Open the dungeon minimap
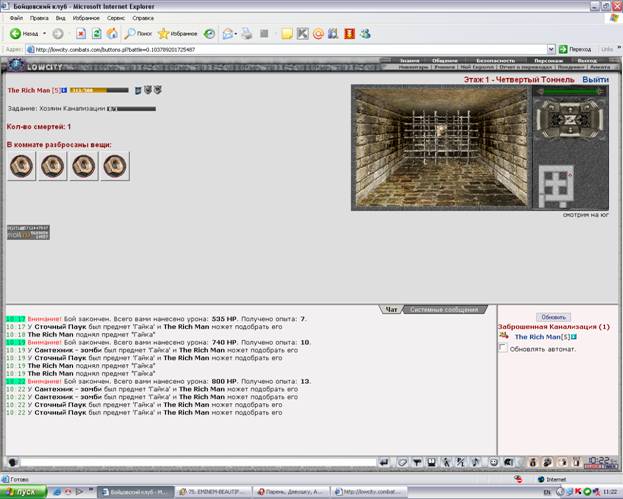The height and width of the screenshot is (499, 623). (x=556, y=186)
